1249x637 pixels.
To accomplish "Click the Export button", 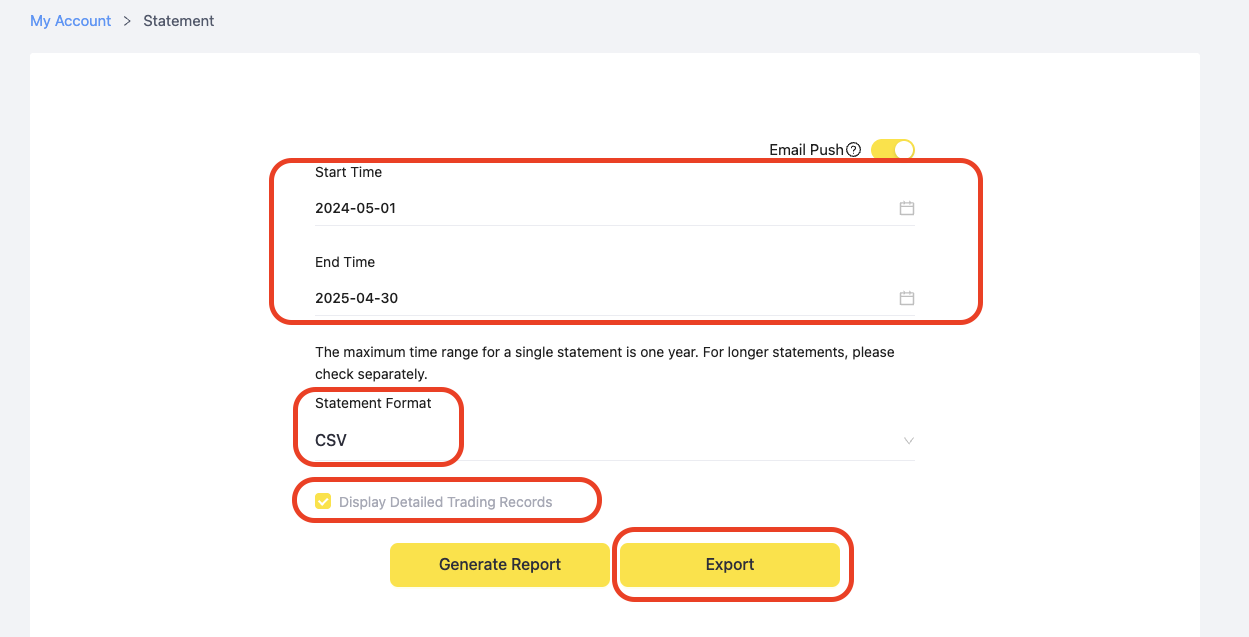I will [x=730, y=564].
